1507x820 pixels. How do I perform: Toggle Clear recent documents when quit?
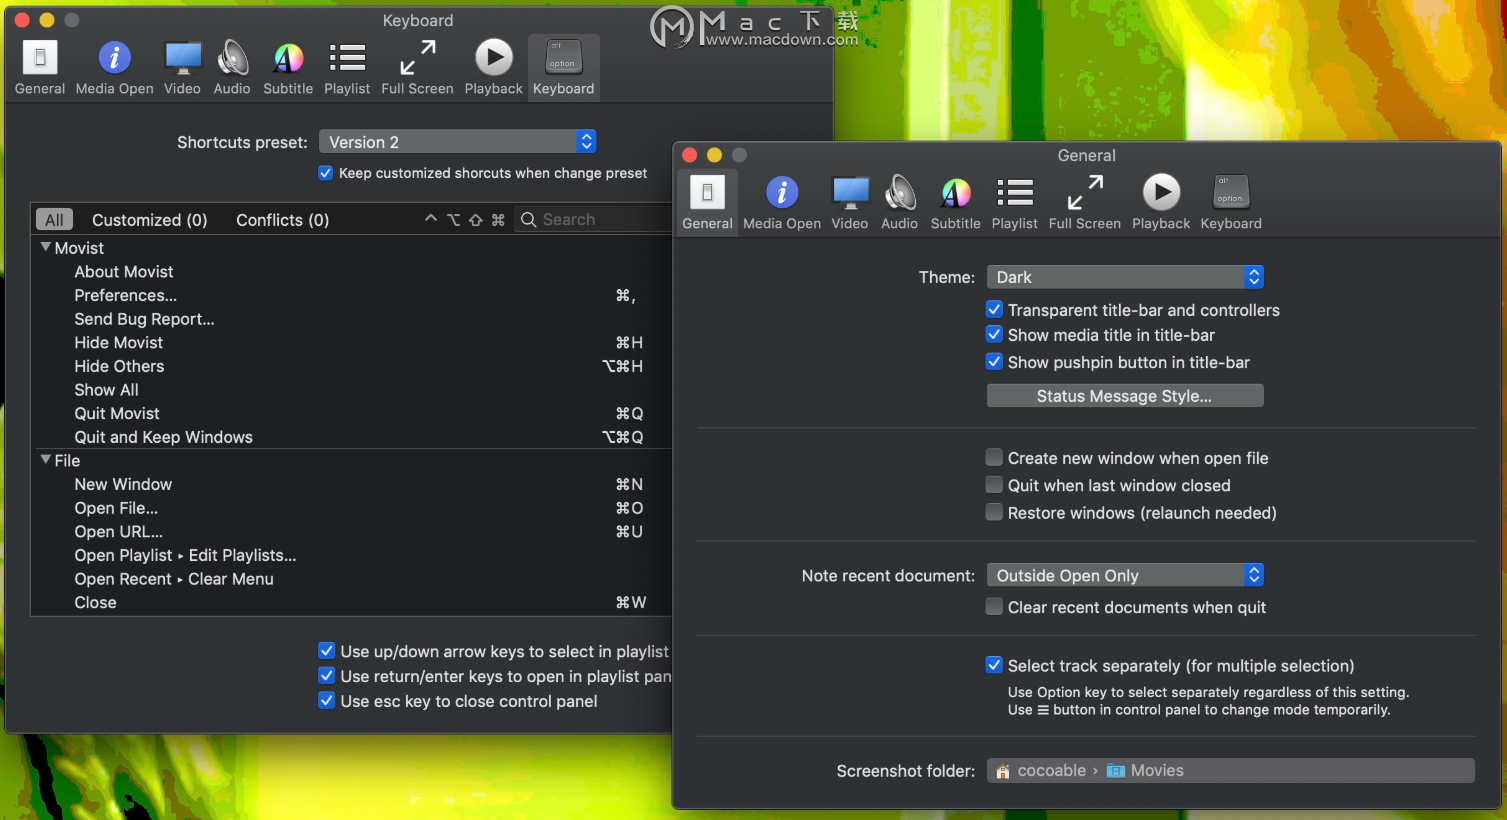coord(994,606)
